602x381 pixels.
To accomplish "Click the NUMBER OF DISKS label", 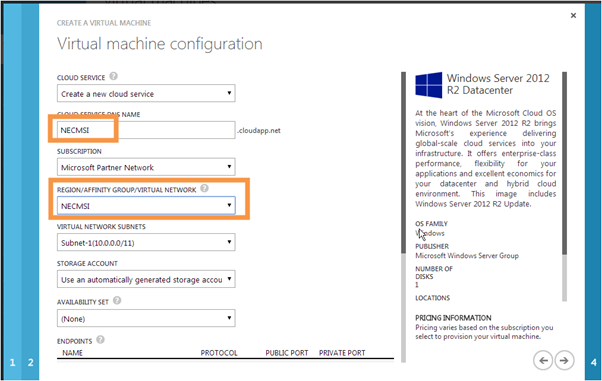I will (434, 272).
